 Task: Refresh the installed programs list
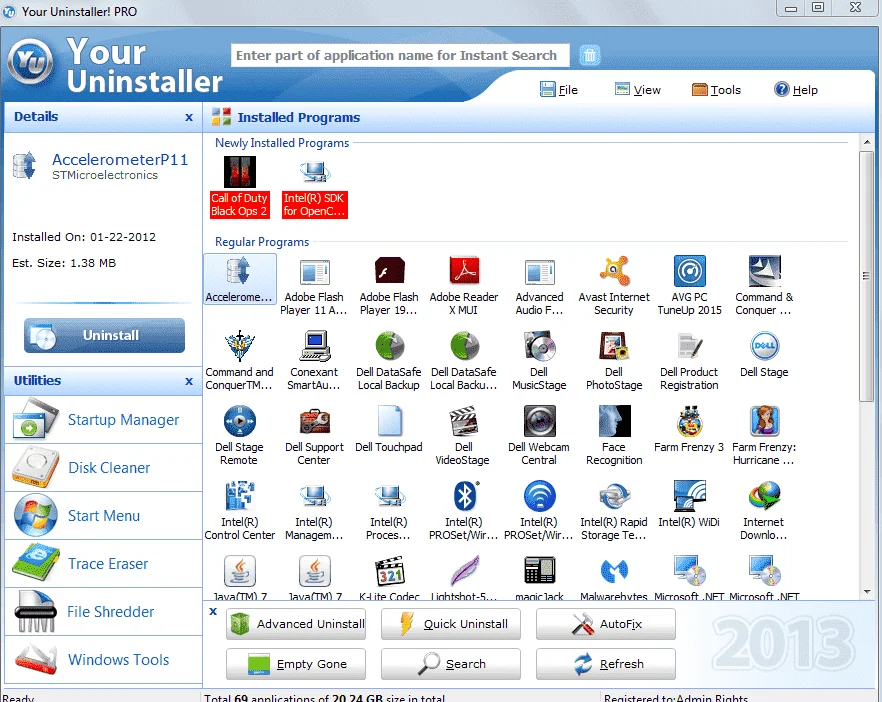pyautogui.click(x=606, y=664)
